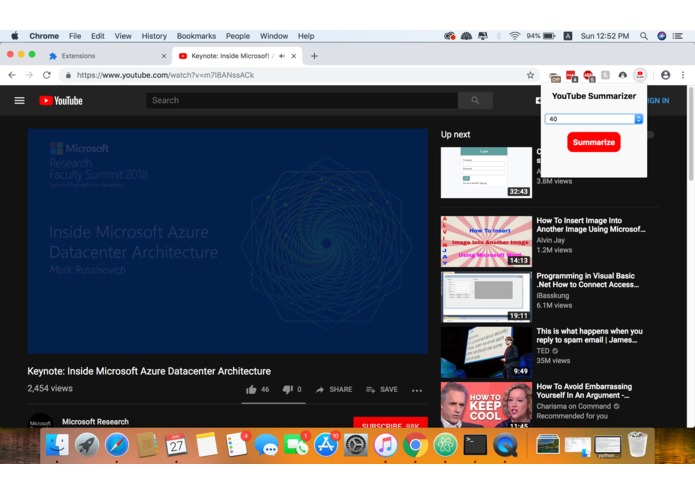This screenshot has height=494, width=695.
Task: Open more actions ellipsis under the video
Action: point(417,390)
